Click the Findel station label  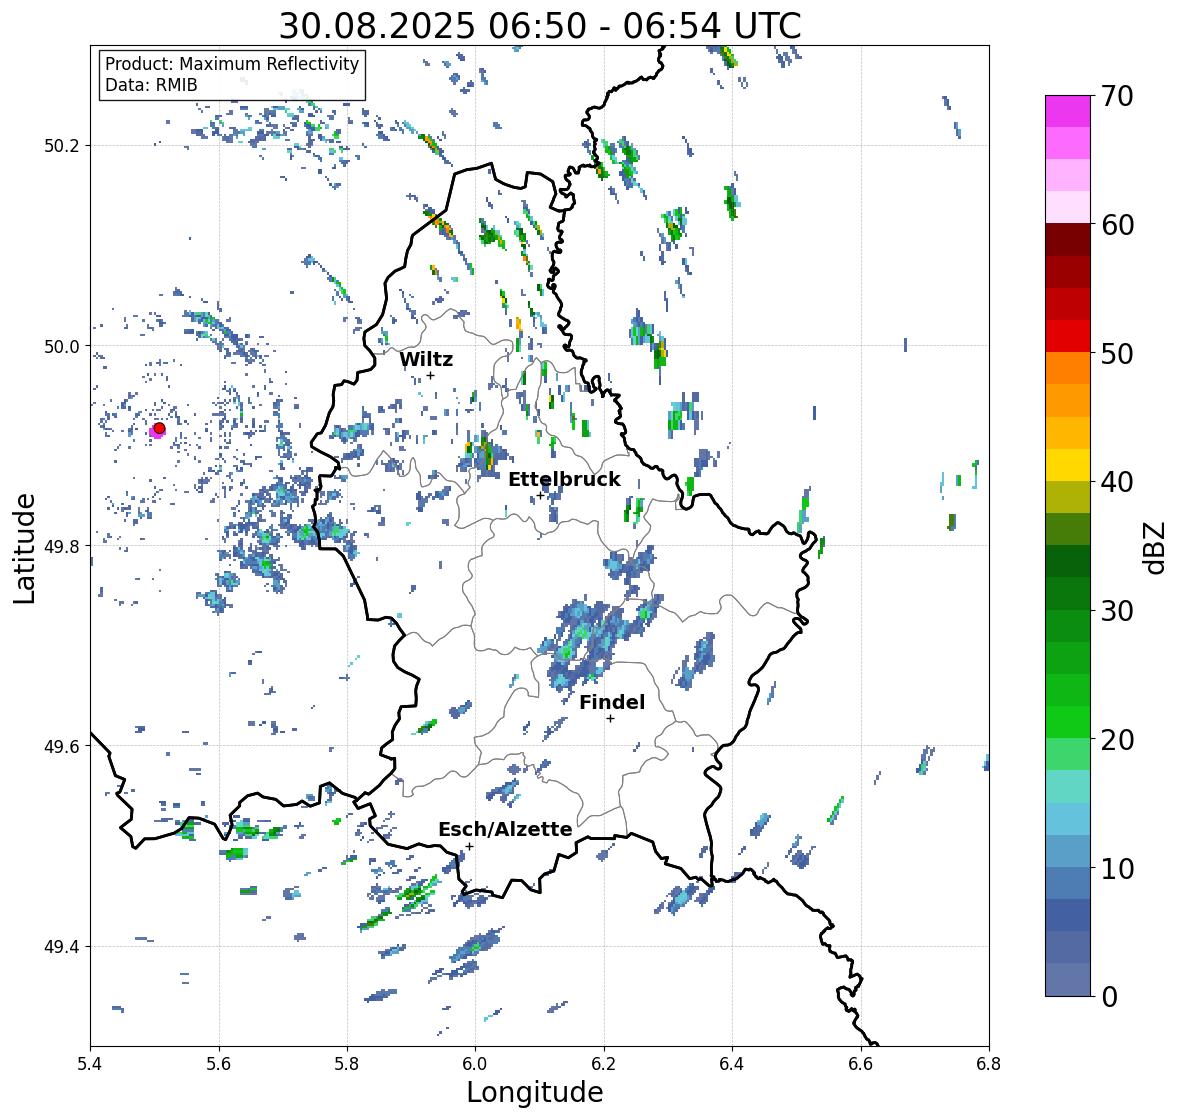[612, 702]
